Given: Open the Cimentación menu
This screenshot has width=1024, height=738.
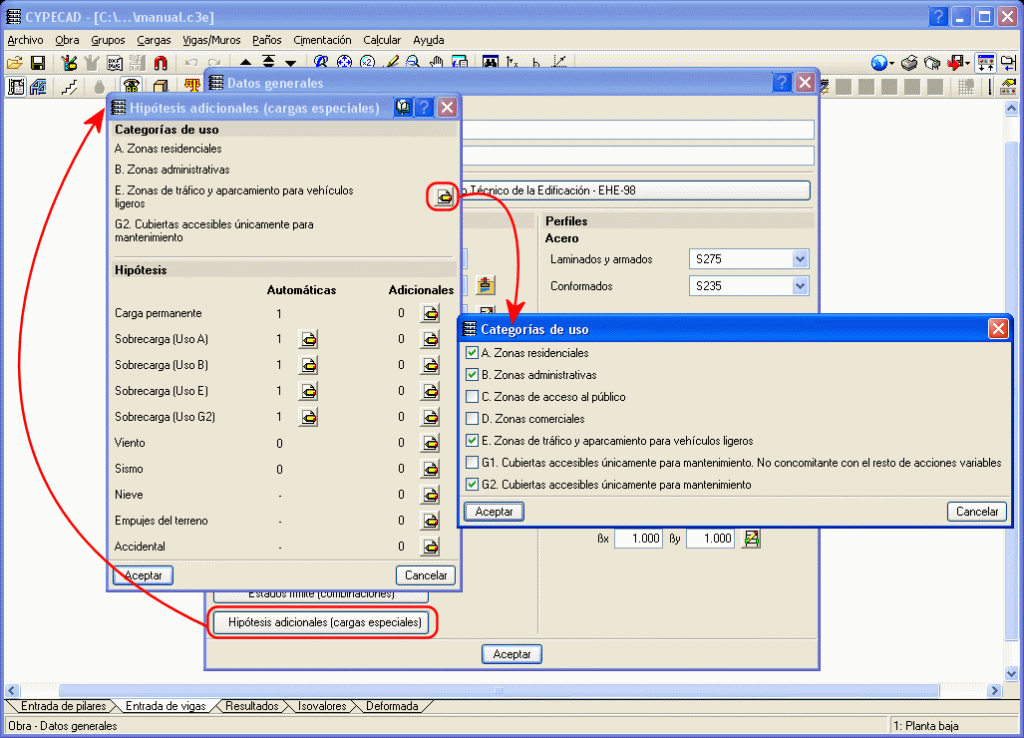Looking at the screenshot, I should [x=322, y=40].
